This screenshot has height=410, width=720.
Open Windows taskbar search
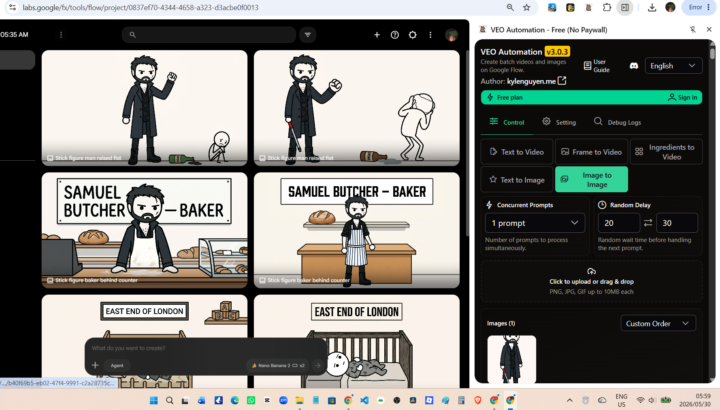(169, 400)
